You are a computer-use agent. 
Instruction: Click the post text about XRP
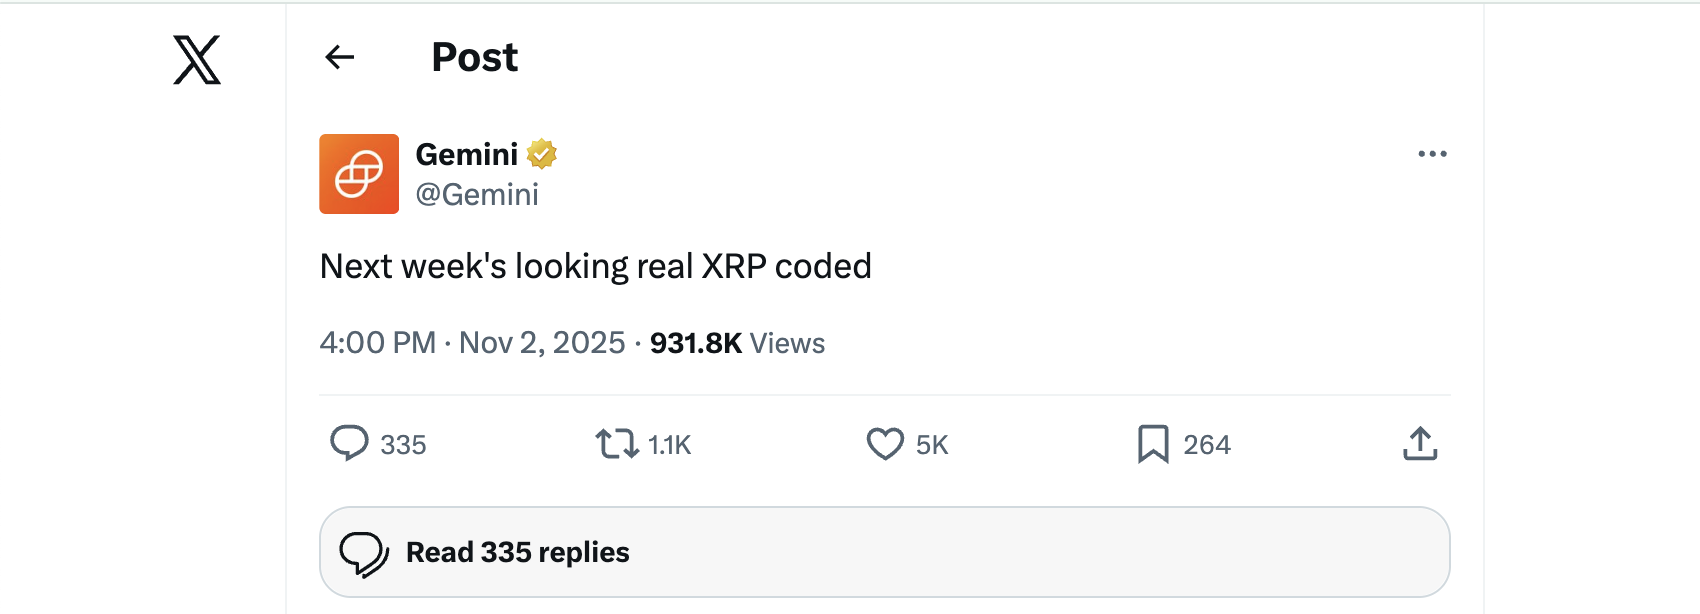click(x=595, y=266)
